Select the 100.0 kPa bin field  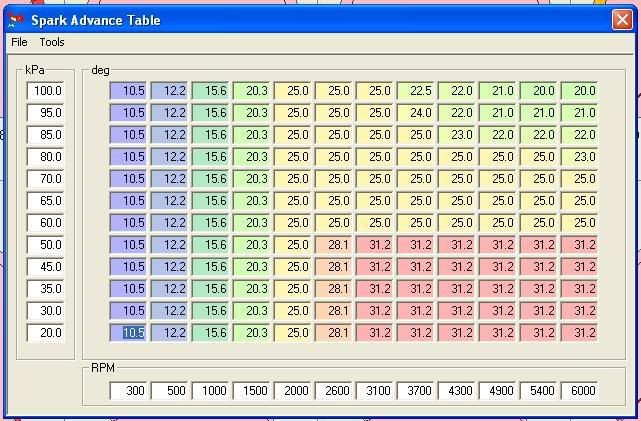(47, 91)
